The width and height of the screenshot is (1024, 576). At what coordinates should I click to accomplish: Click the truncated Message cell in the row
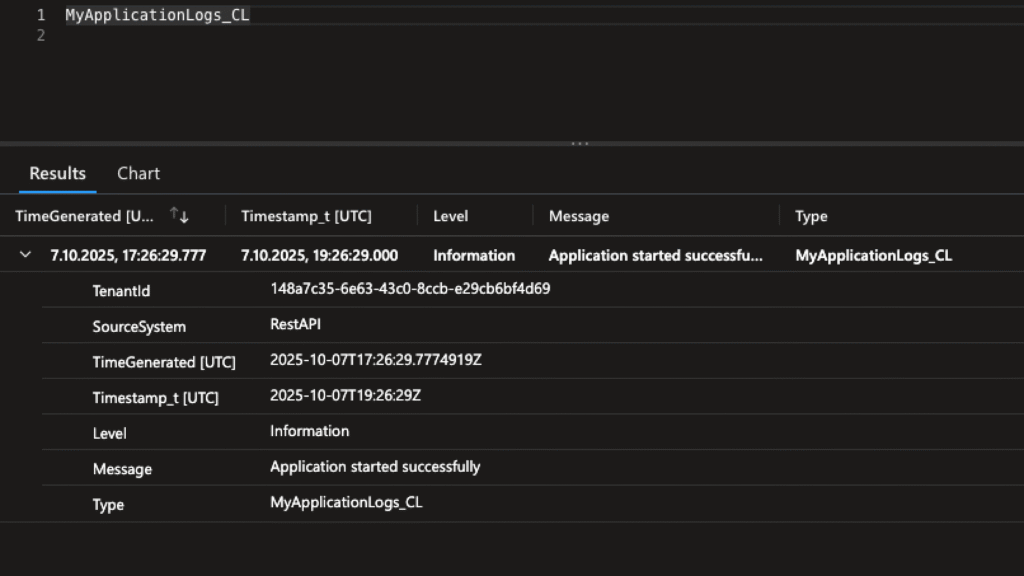coord(655,255)
